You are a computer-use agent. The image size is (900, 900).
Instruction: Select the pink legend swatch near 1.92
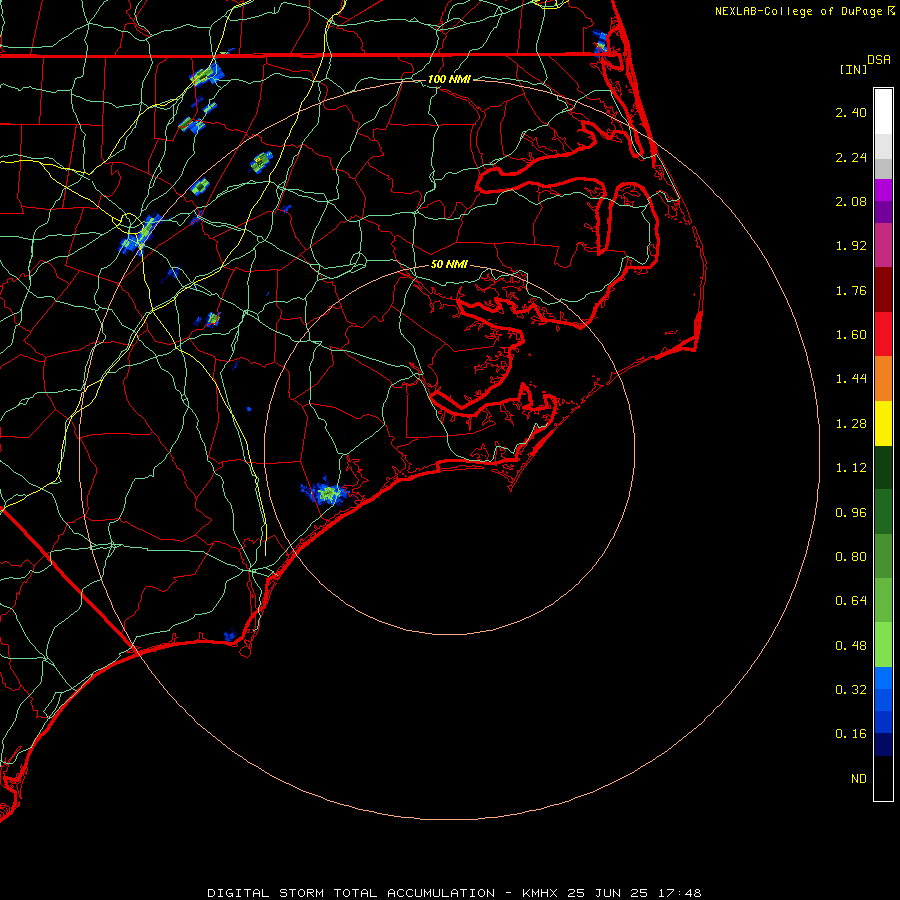[883, 245]
